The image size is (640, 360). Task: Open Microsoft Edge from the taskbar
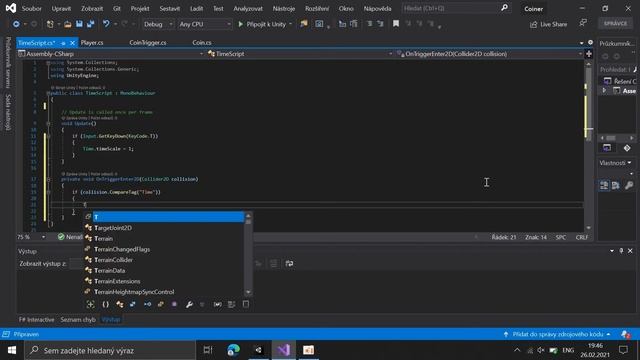coord(233,350)
